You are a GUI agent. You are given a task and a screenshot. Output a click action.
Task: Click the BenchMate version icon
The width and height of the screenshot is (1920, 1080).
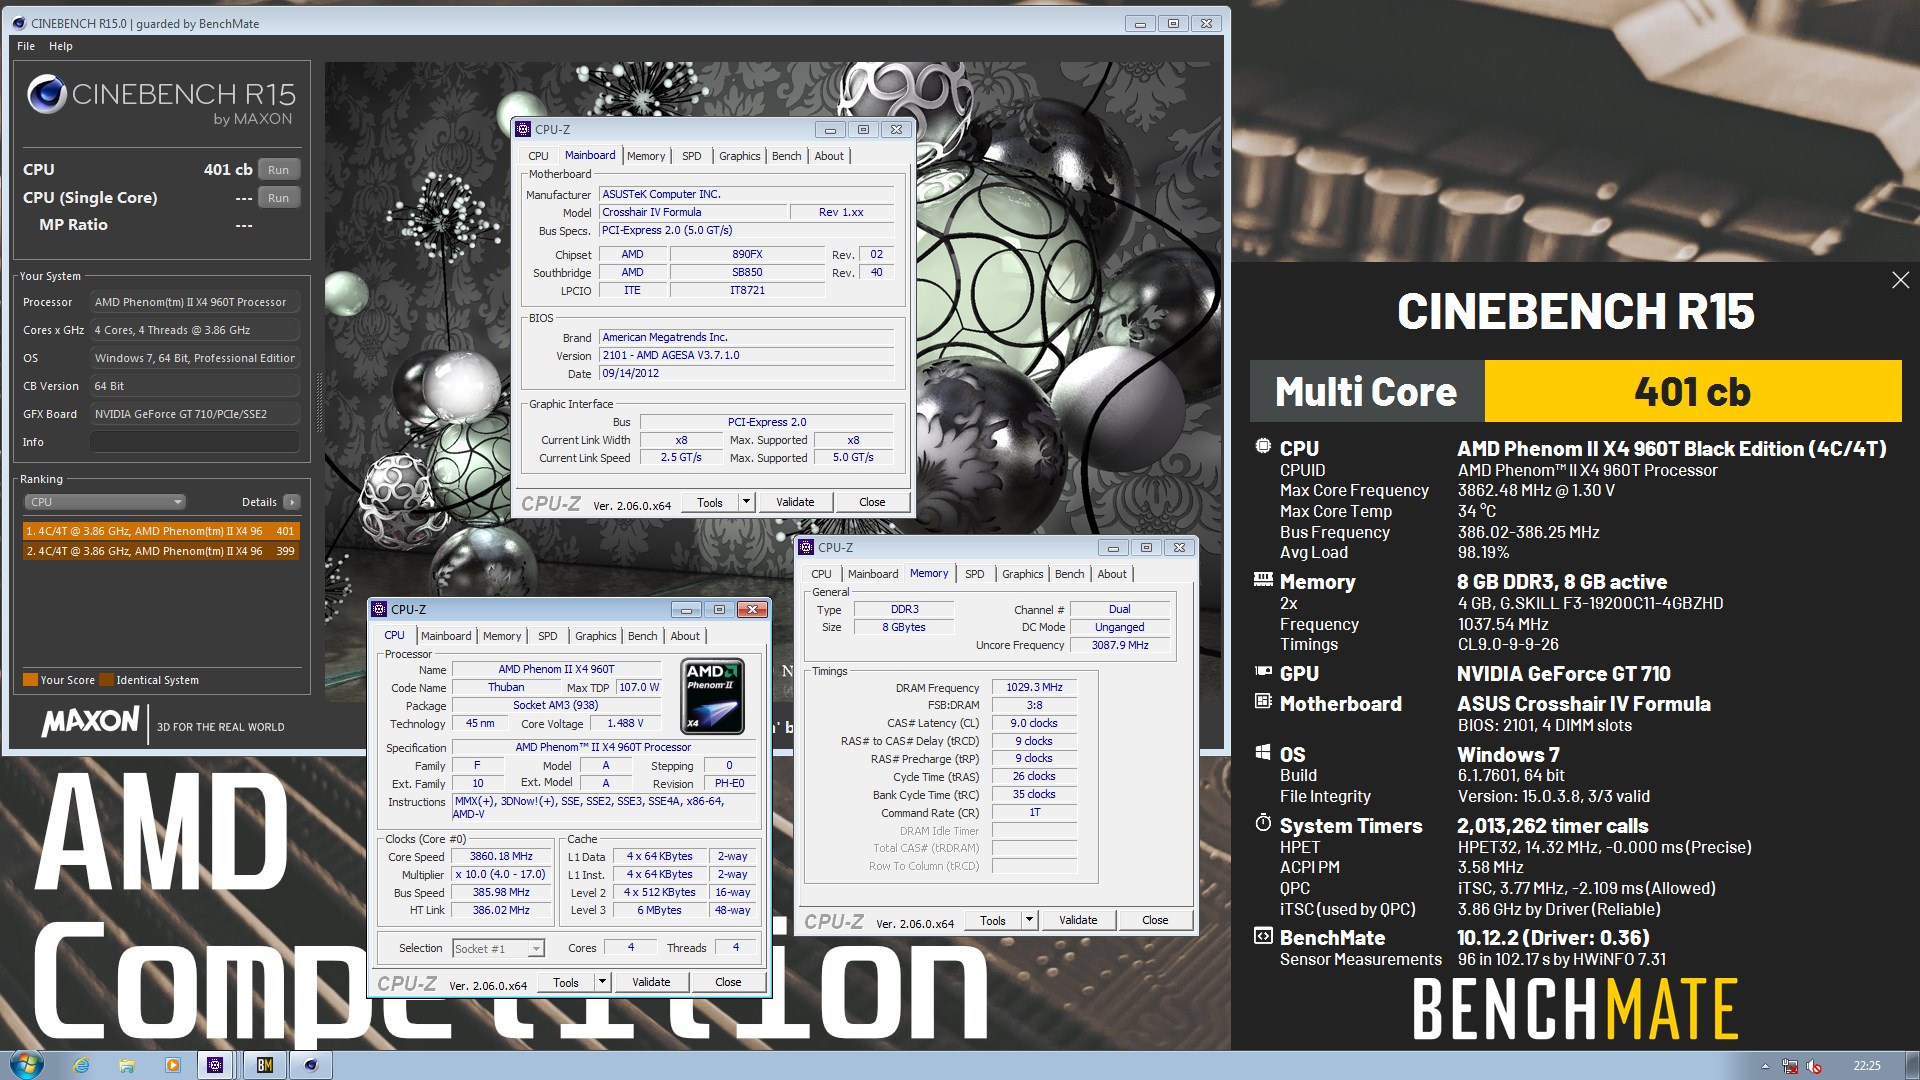pos(1263,936)
